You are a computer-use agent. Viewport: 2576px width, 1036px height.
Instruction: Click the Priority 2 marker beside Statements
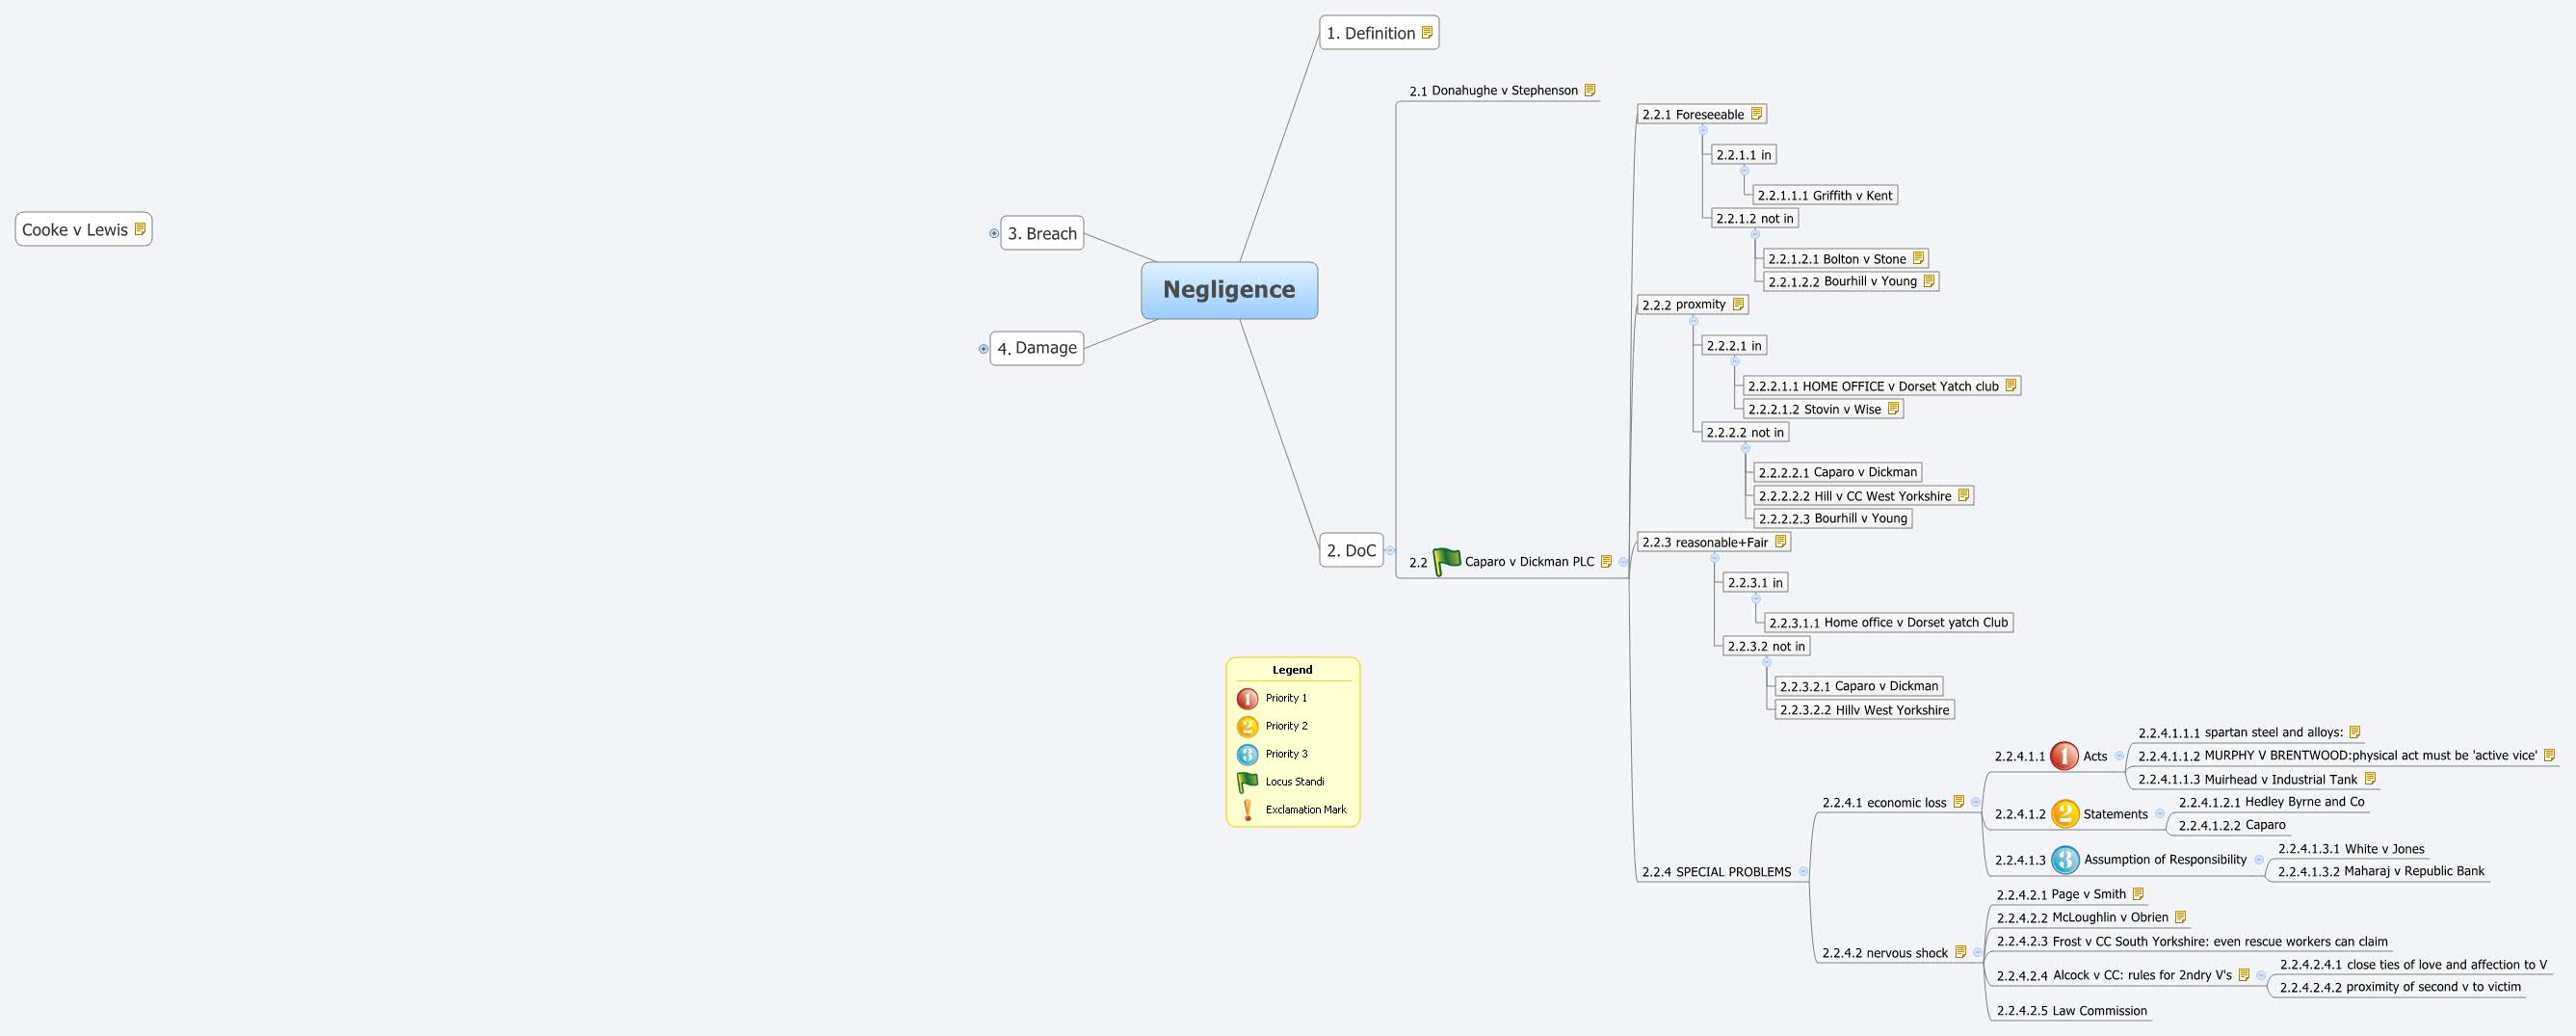2064,814
